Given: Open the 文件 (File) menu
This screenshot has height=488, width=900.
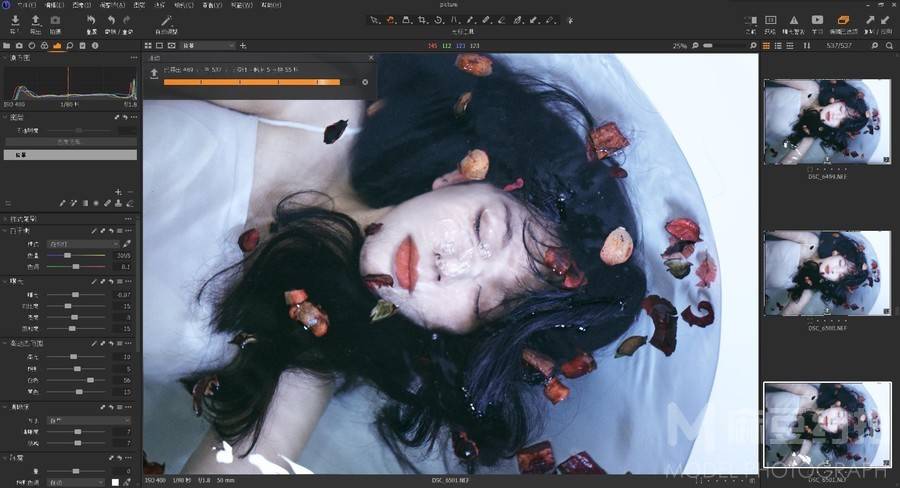Looking at the screenshot, I should (x=27, y=5).
